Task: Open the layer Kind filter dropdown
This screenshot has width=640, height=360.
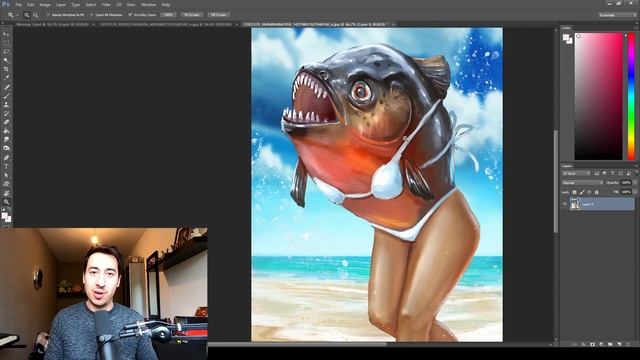Action: 576,173
